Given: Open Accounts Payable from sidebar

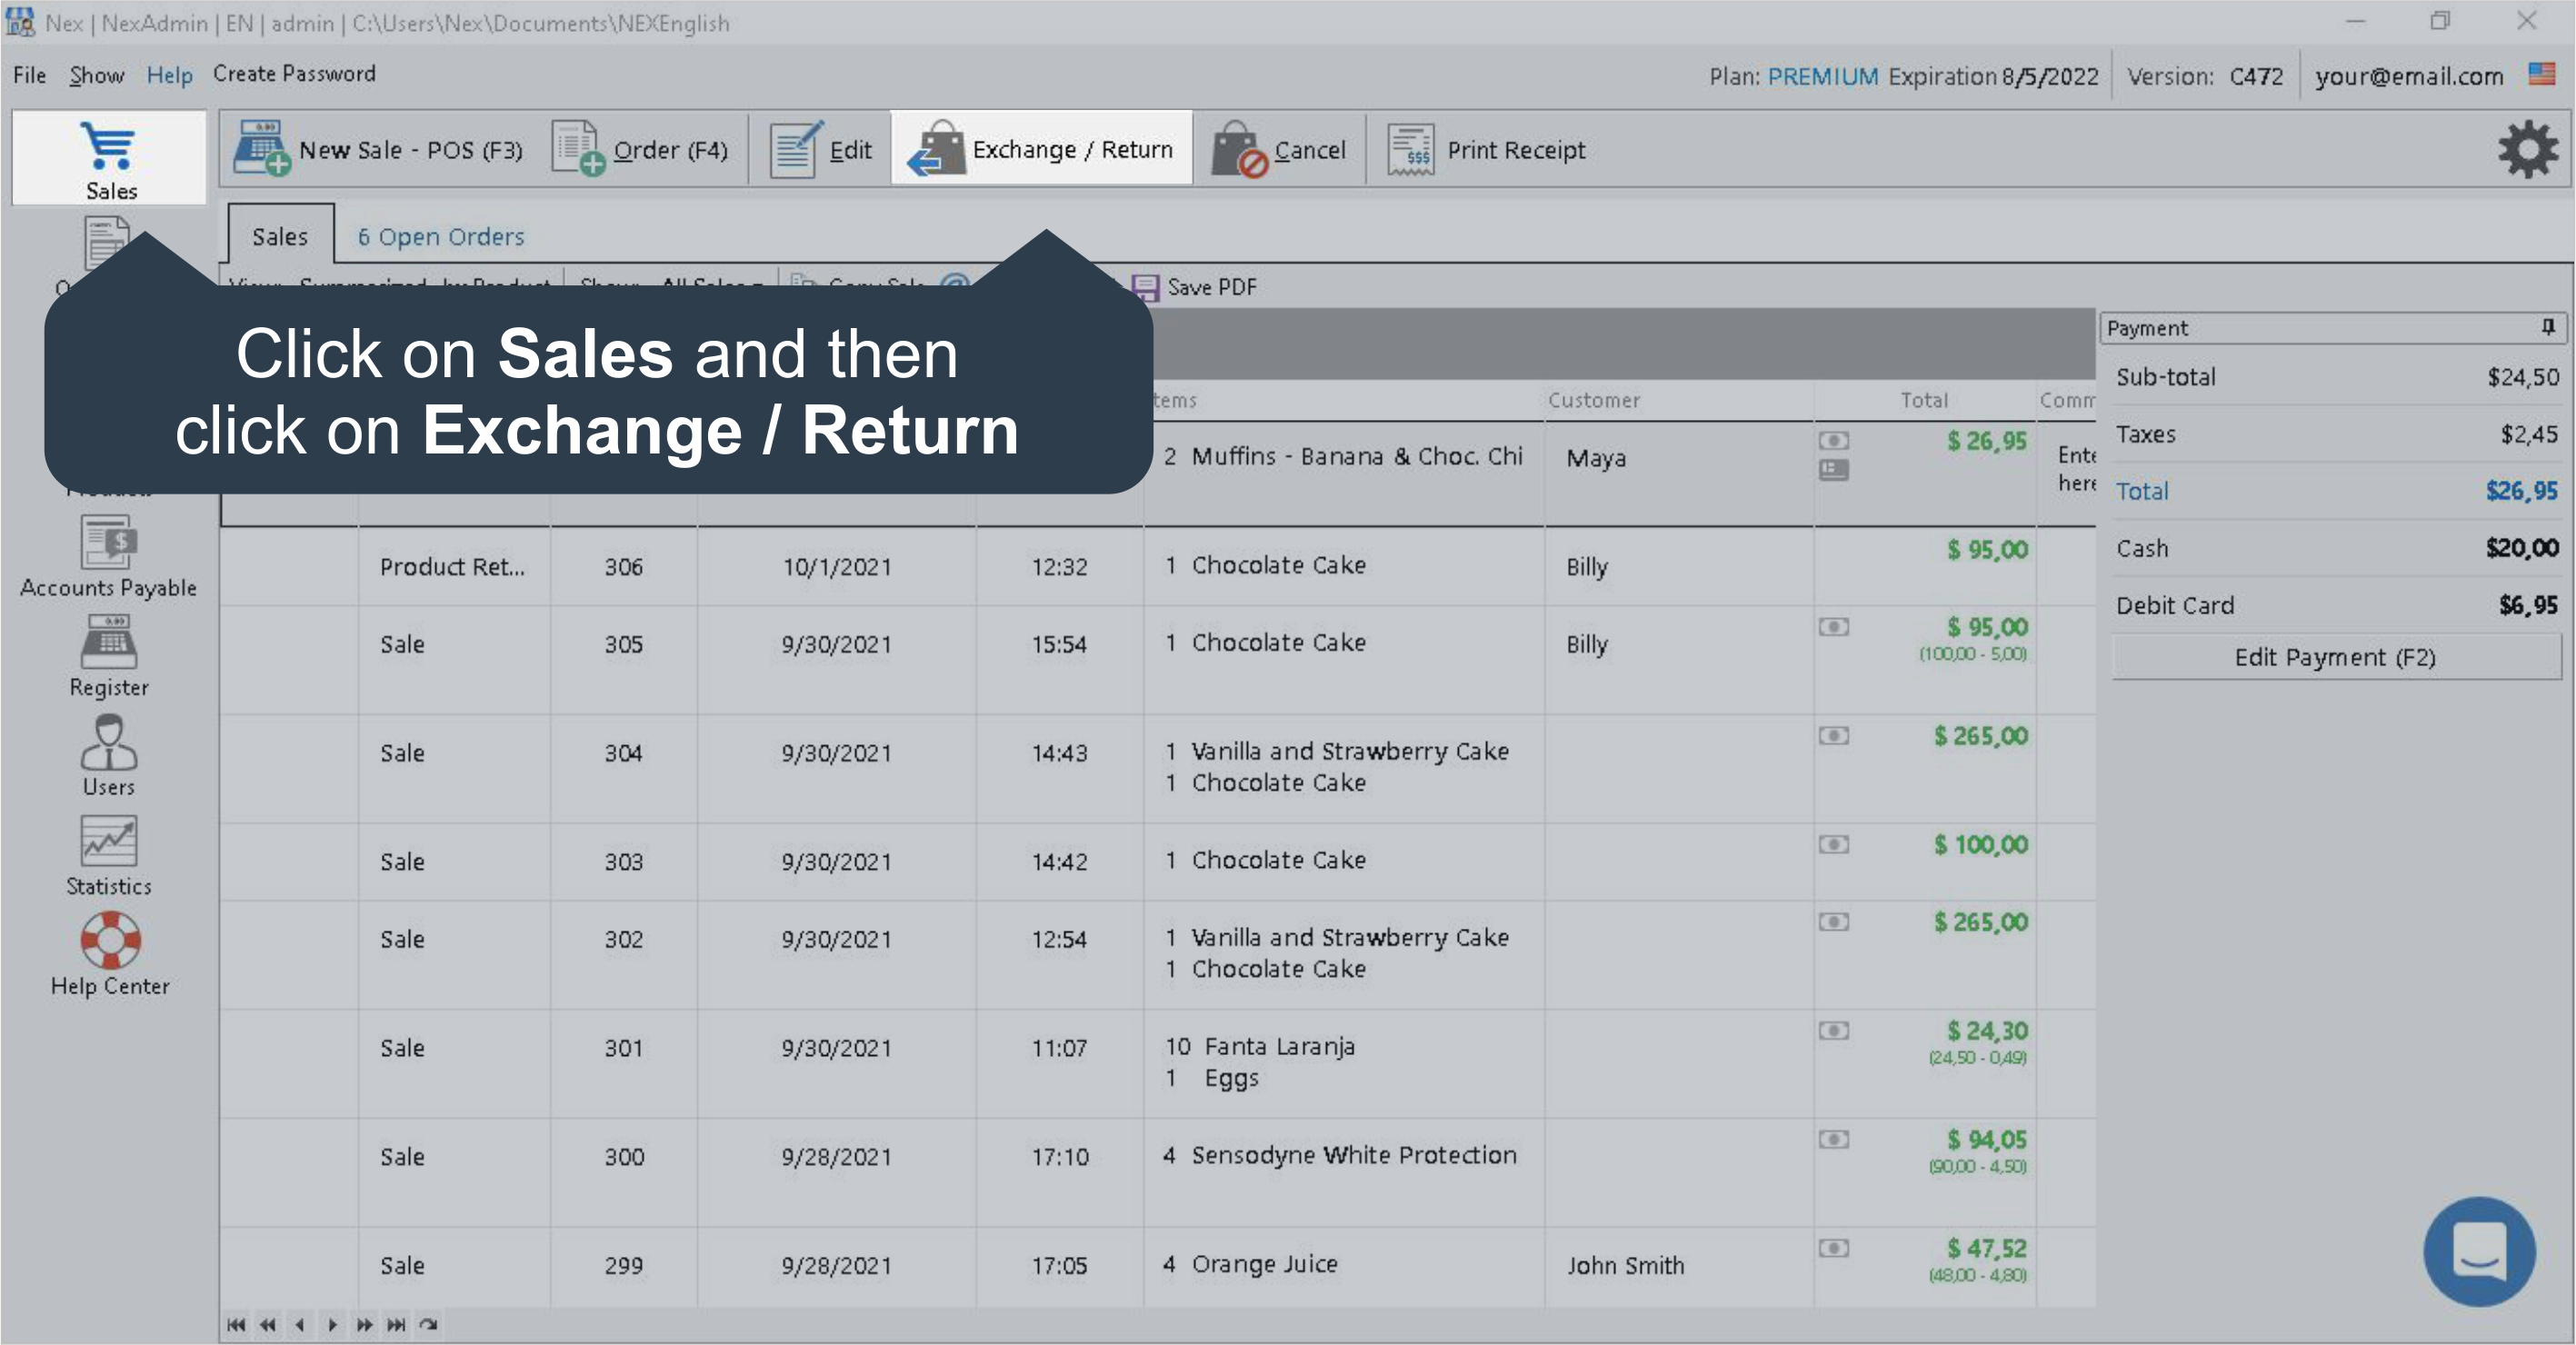Looking at the screenshot, I should click(108, 556).
